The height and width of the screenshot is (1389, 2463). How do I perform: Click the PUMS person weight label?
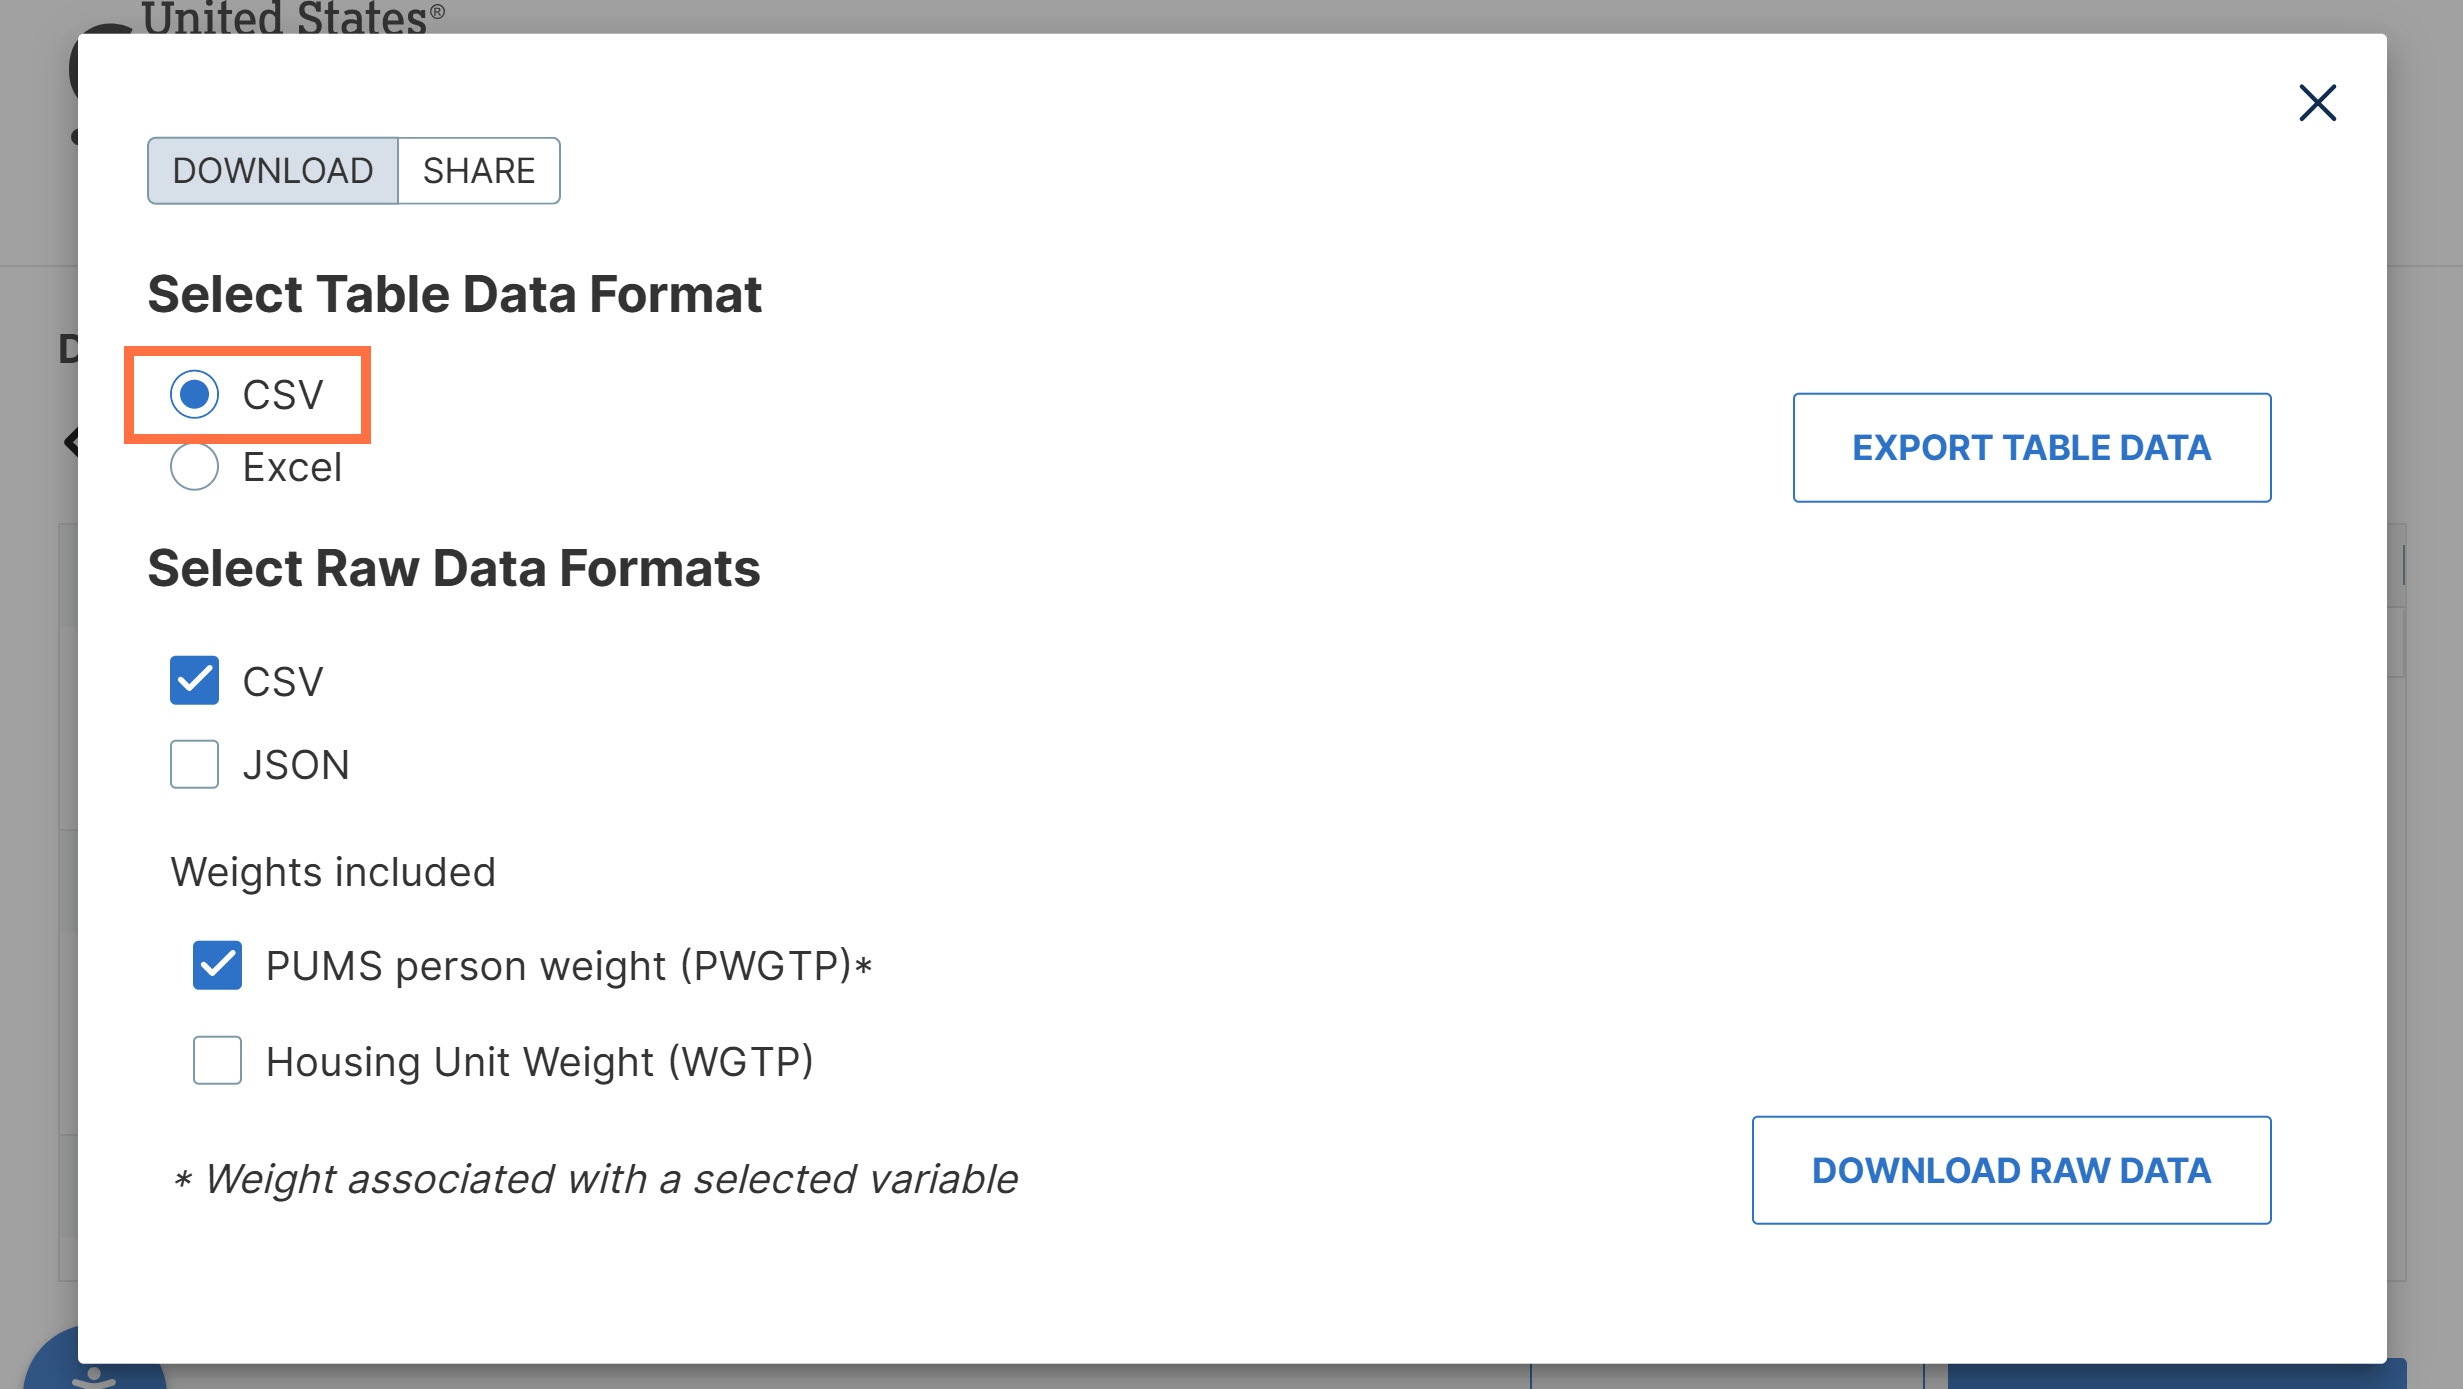pyautogui.click(x=568, y=966)
